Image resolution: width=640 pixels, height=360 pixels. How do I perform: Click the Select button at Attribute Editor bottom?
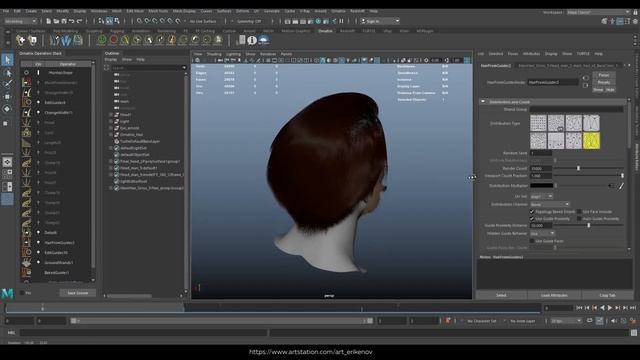coord(501,295)
